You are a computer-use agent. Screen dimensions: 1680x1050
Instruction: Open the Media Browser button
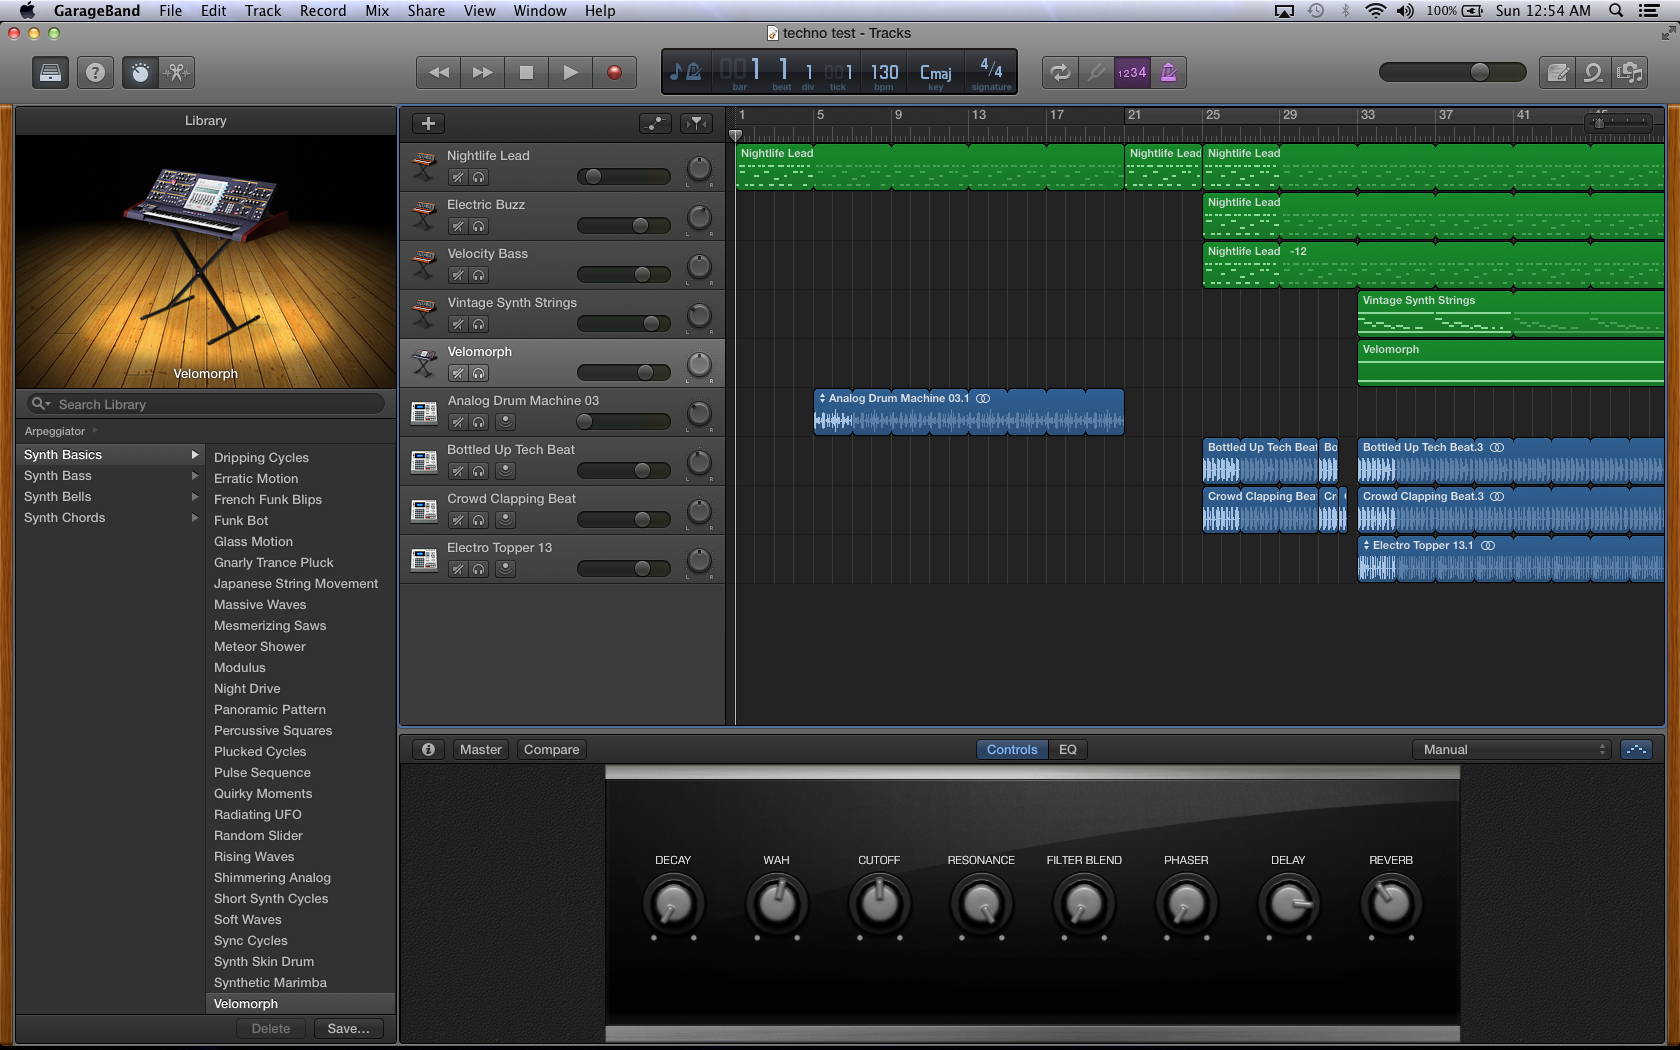click(1630, 72)
